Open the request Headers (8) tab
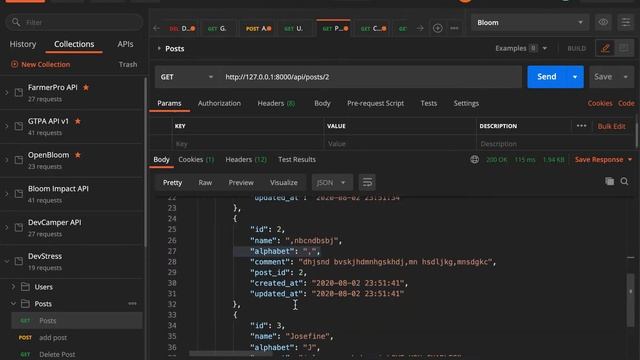The width and height of the screenshot is (640, 360). tap(276, 103)
